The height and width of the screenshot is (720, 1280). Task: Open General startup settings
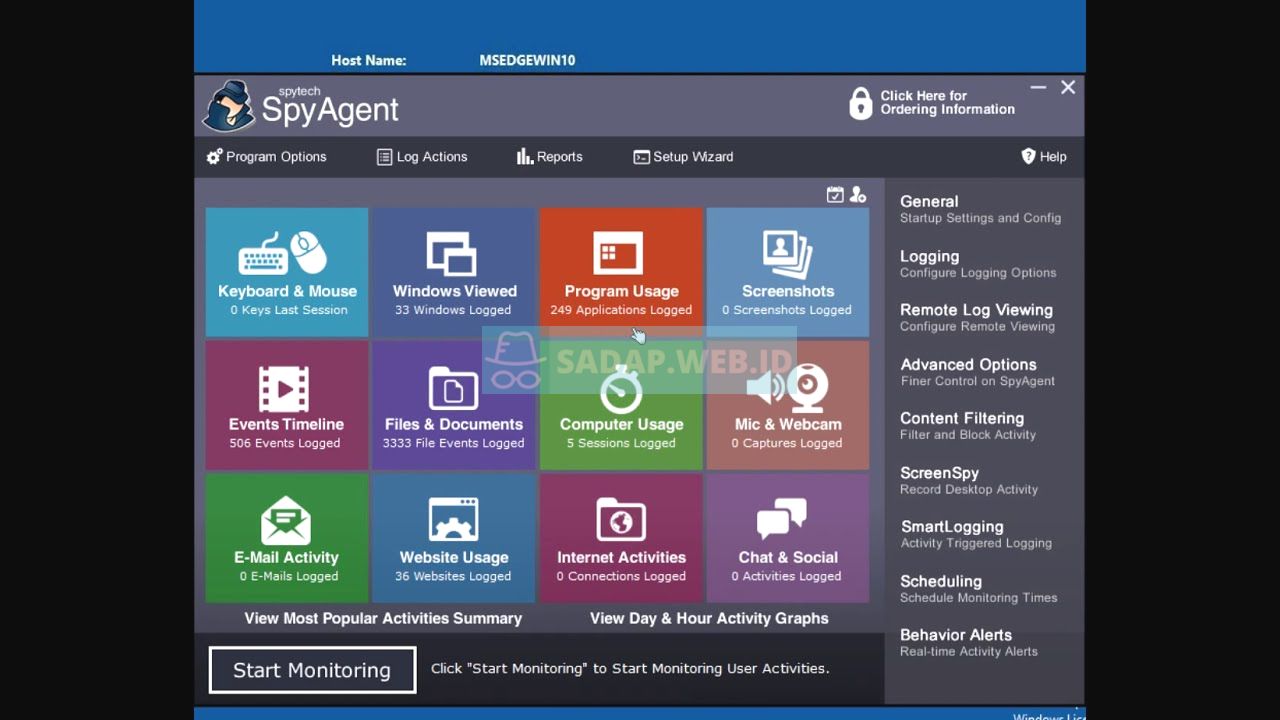click(x=980, y=209)
